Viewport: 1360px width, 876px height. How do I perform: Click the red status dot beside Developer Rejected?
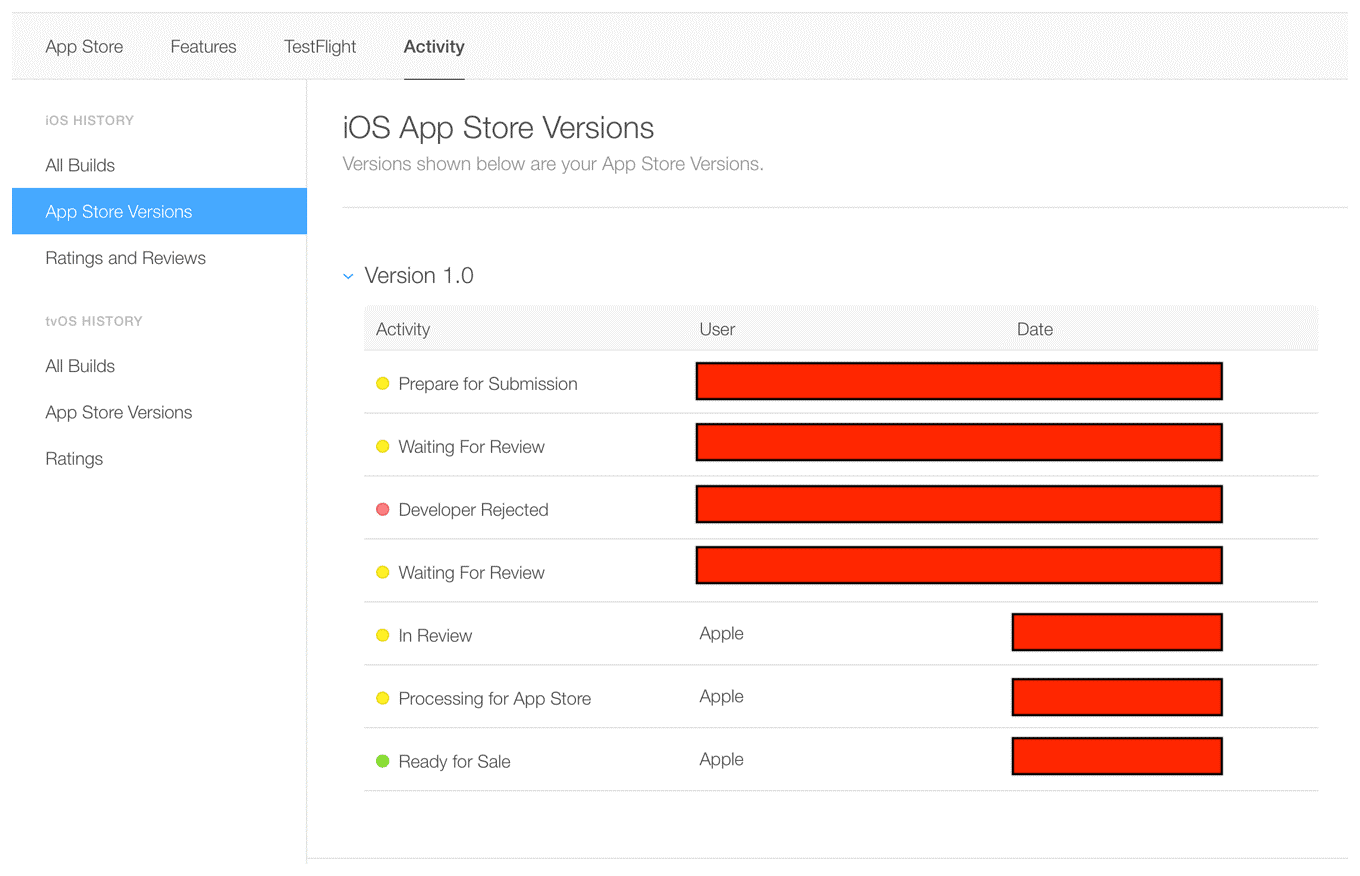383,509
